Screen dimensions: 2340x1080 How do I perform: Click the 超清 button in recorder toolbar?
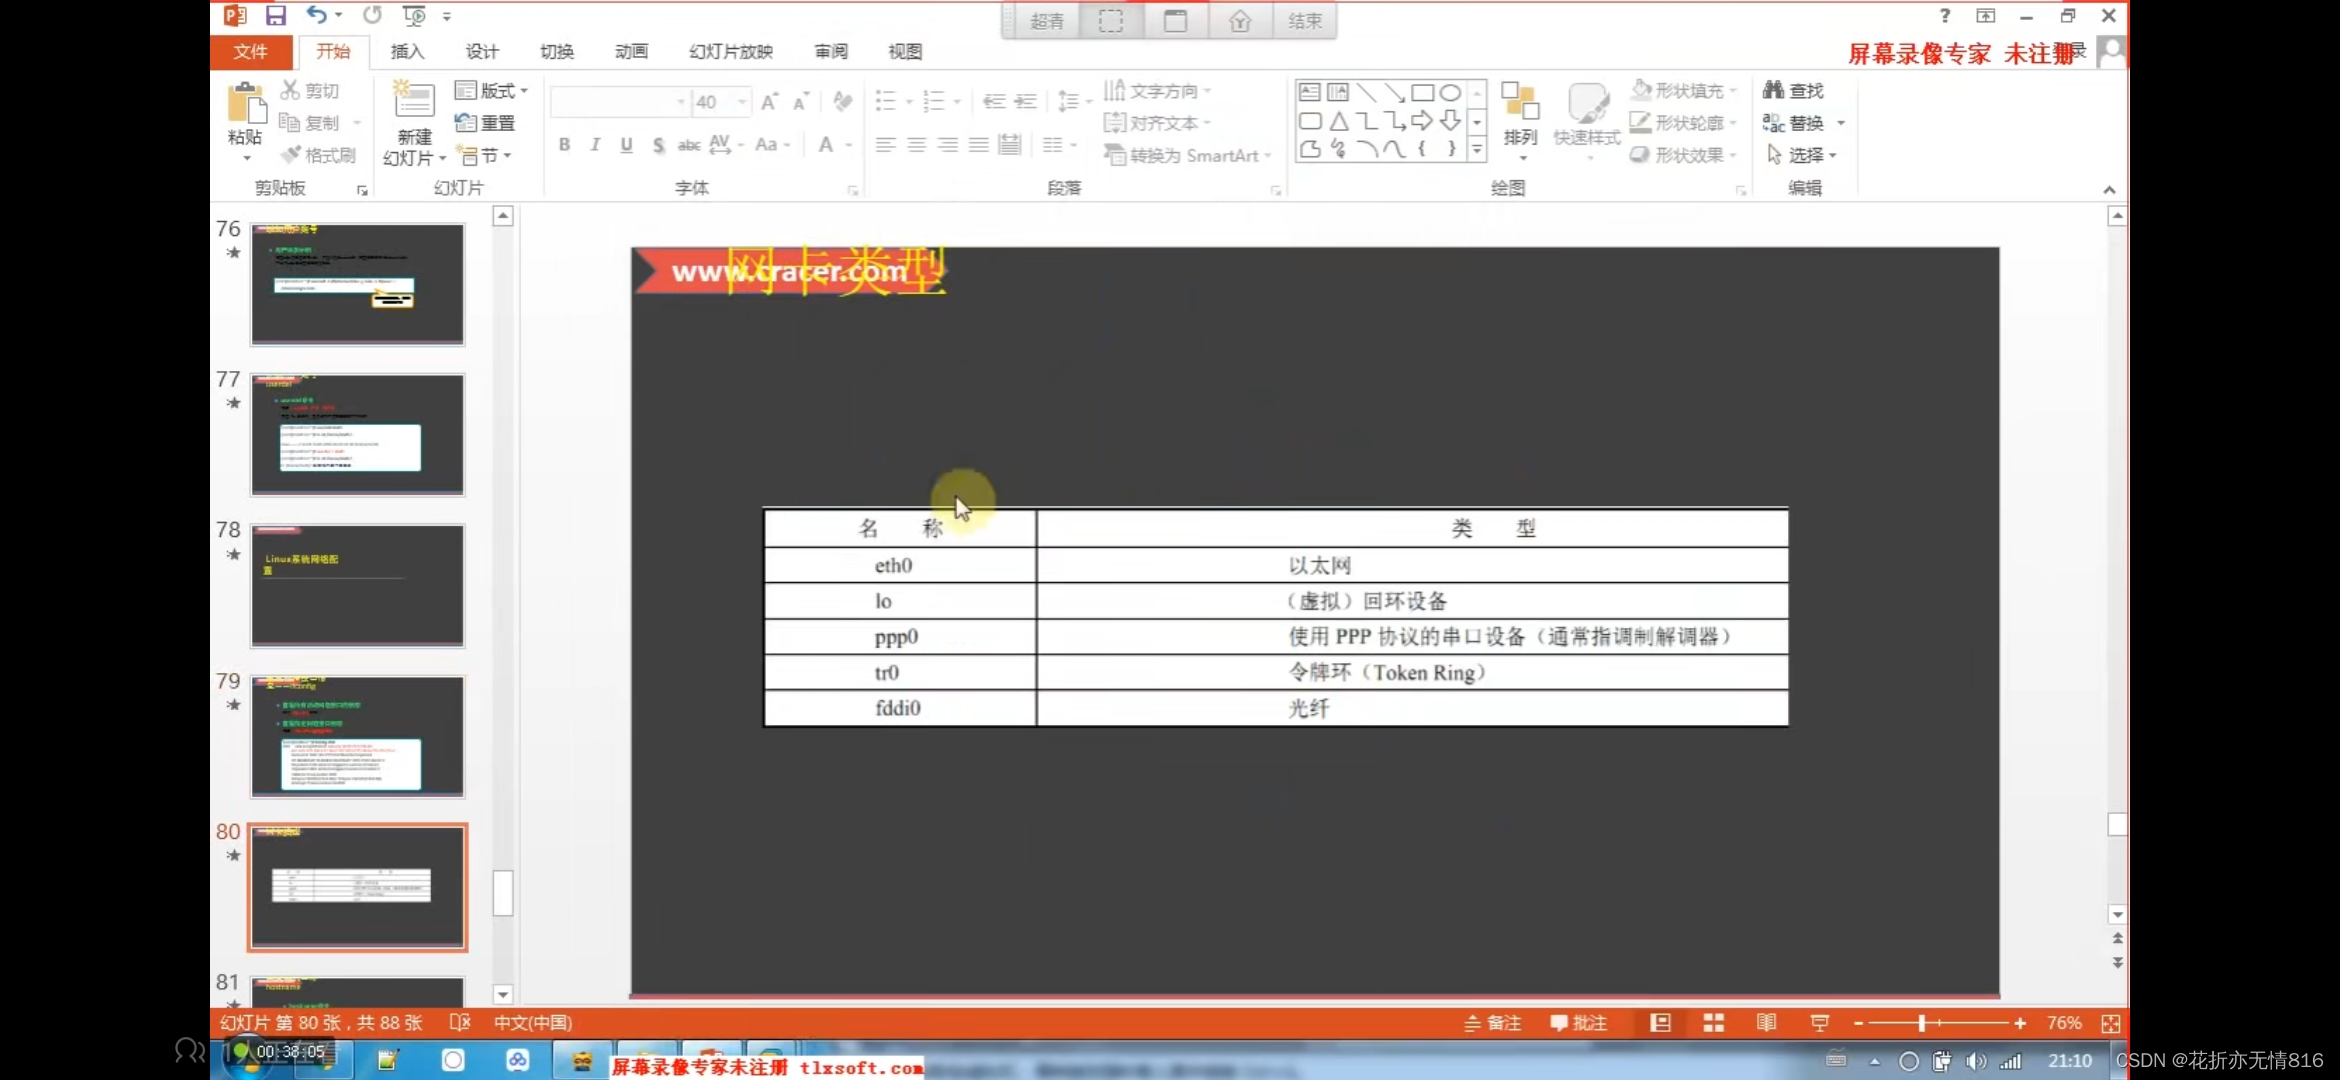(1047, 21)
